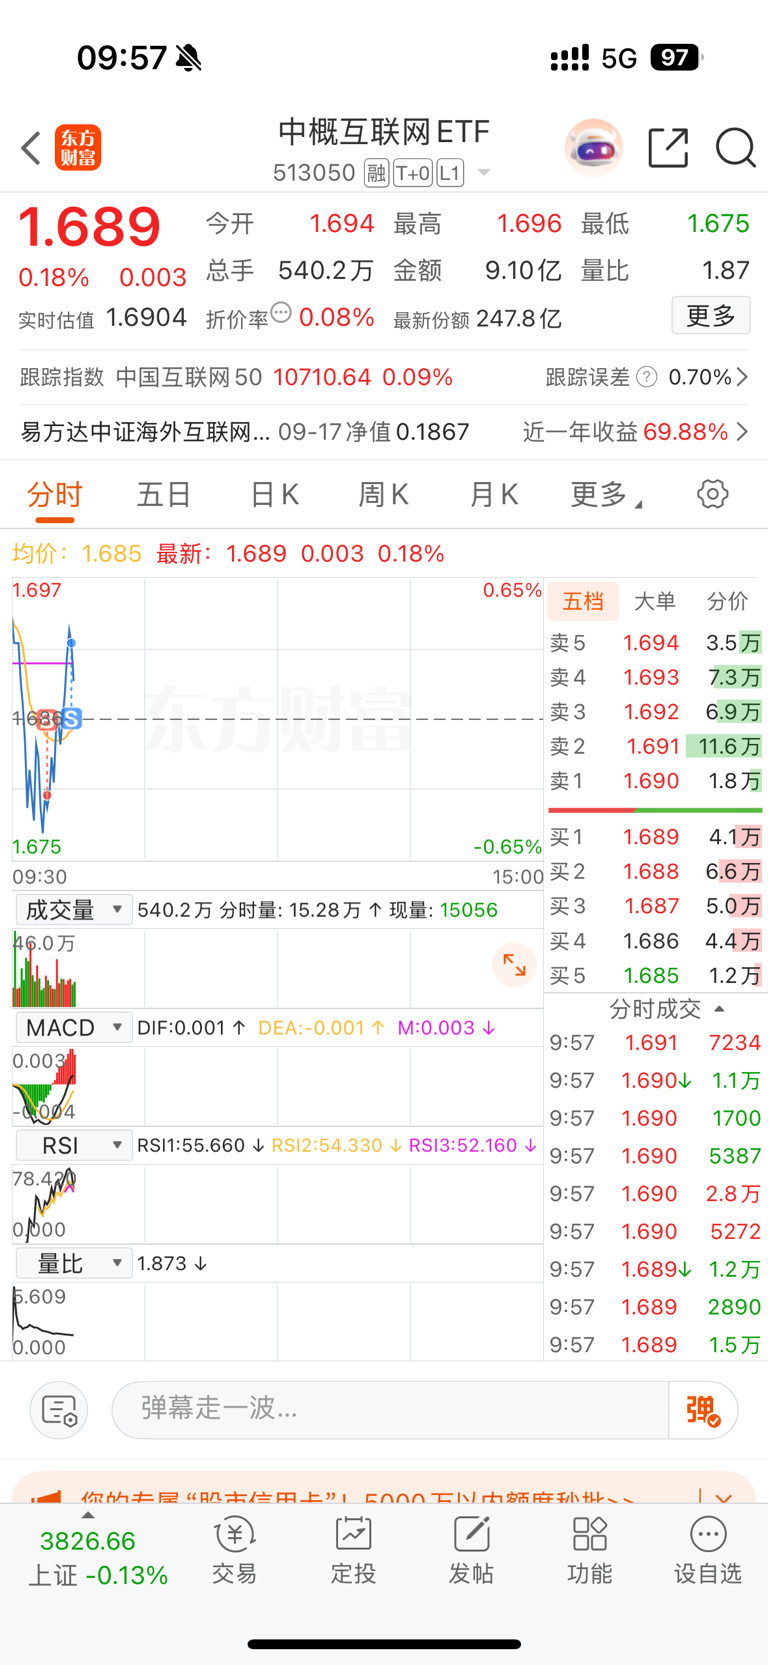769x1665 pixels.
Task: Tap the intraday price chart area
Action: pos(278,719)
